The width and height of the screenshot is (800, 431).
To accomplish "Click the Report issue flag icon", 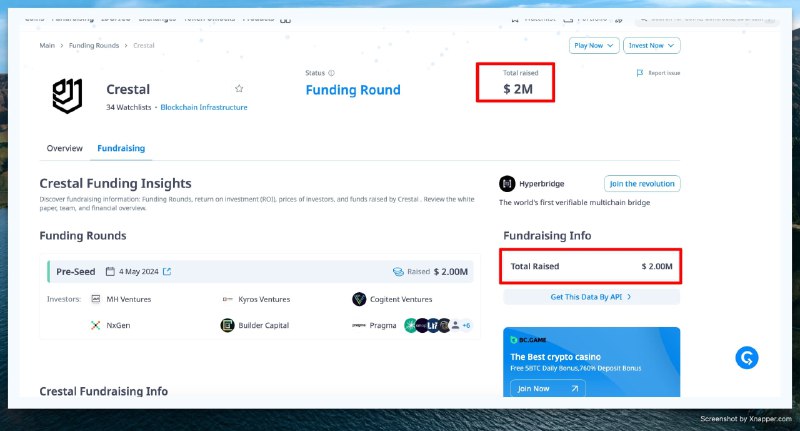I will coord(640,73).
